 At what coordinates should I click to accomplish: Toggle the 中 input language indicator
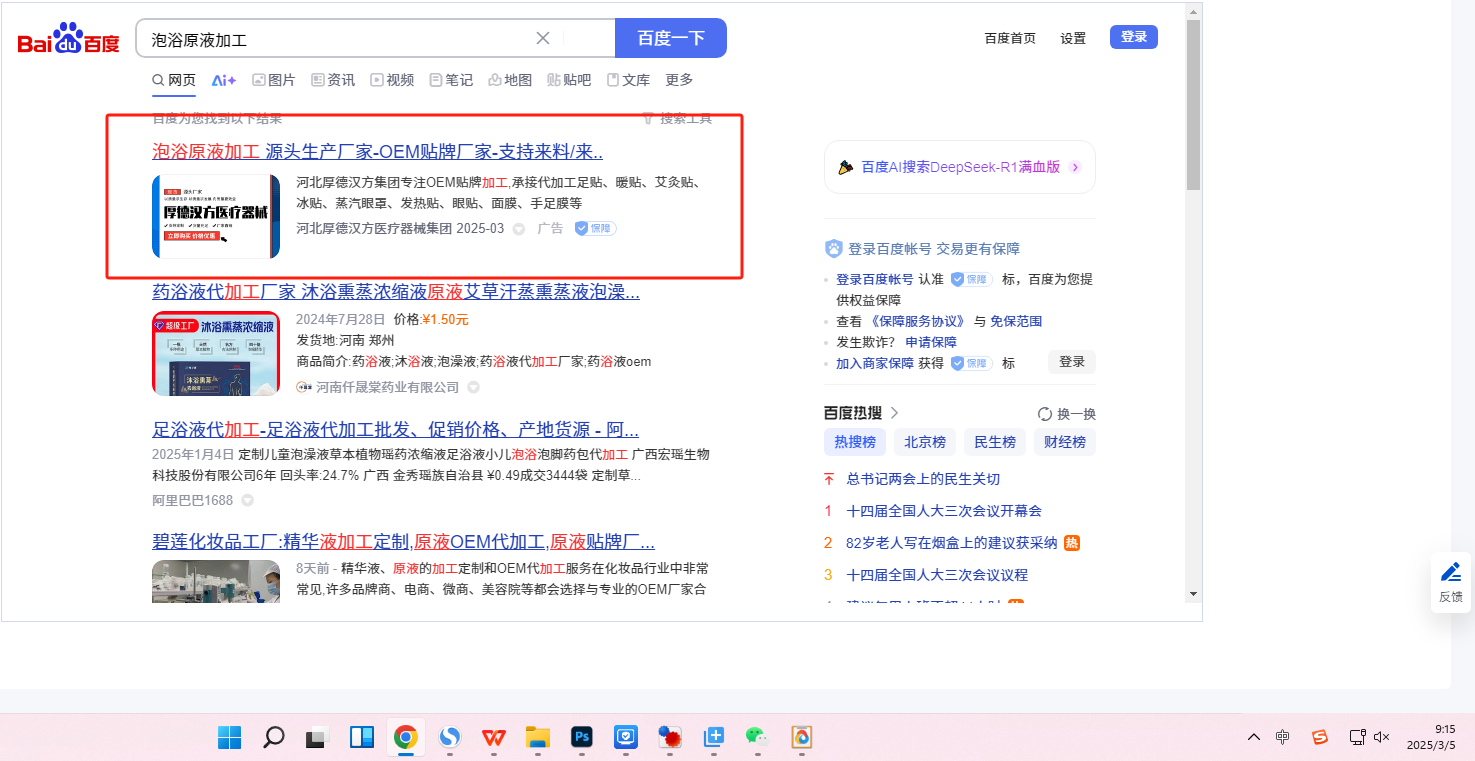pyautogui.click(x=1283, y=738)
